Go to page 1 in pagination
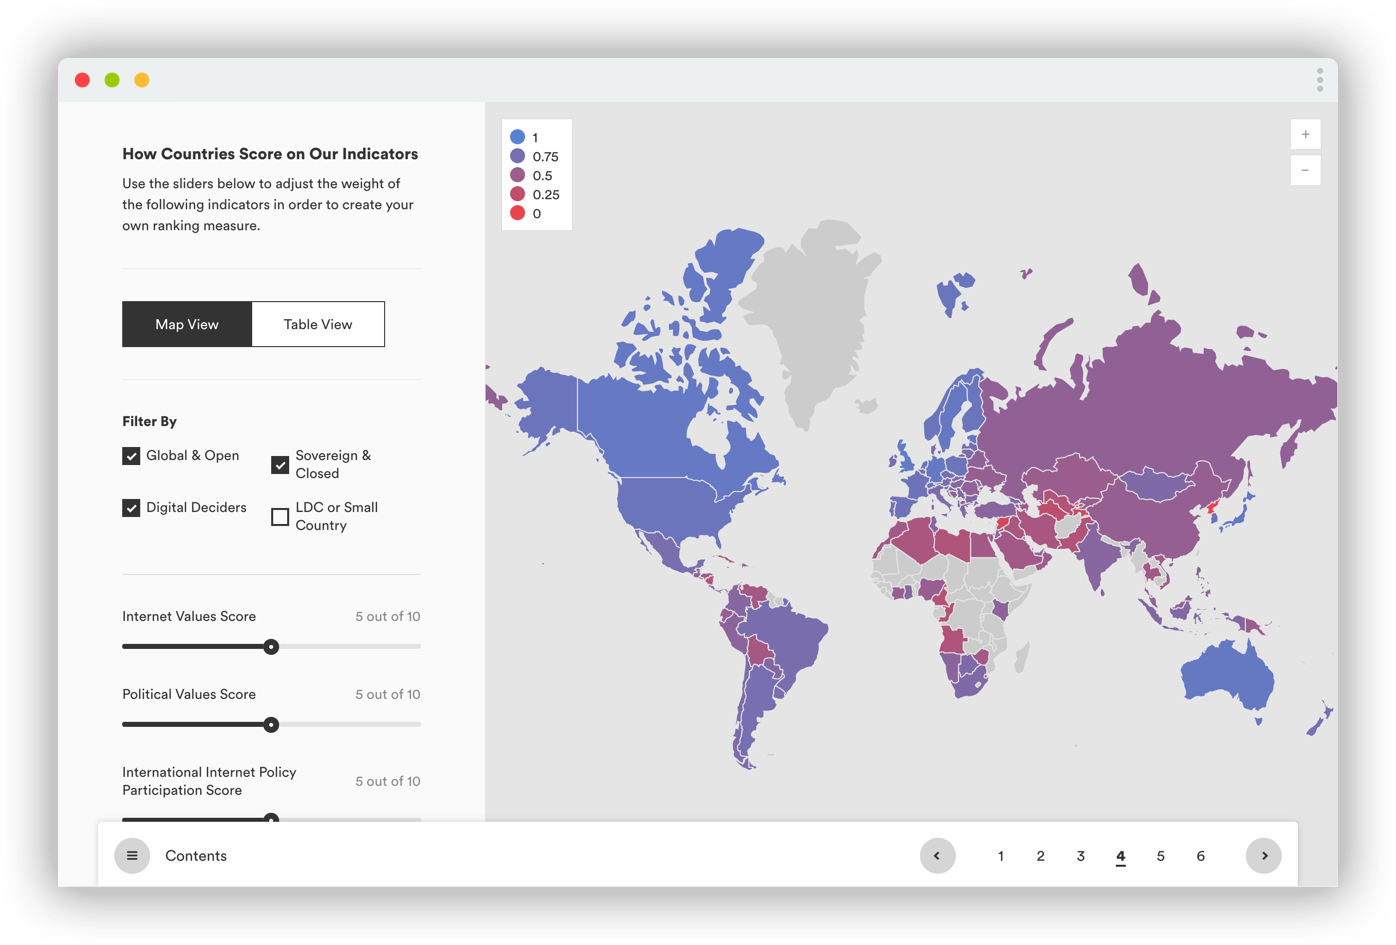This screenshot has width=1396, height=945. point(1000,856)
